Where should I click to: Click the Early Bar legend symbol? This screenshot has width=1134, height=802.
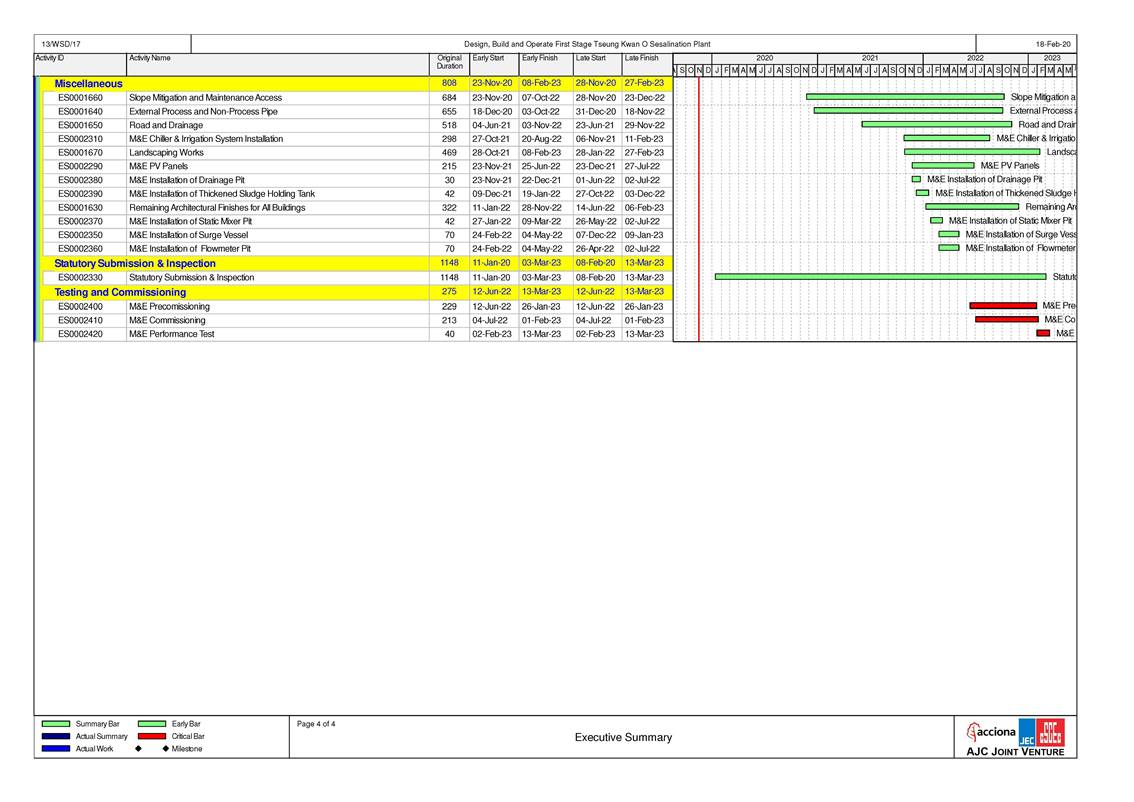(x=151, y=723)
